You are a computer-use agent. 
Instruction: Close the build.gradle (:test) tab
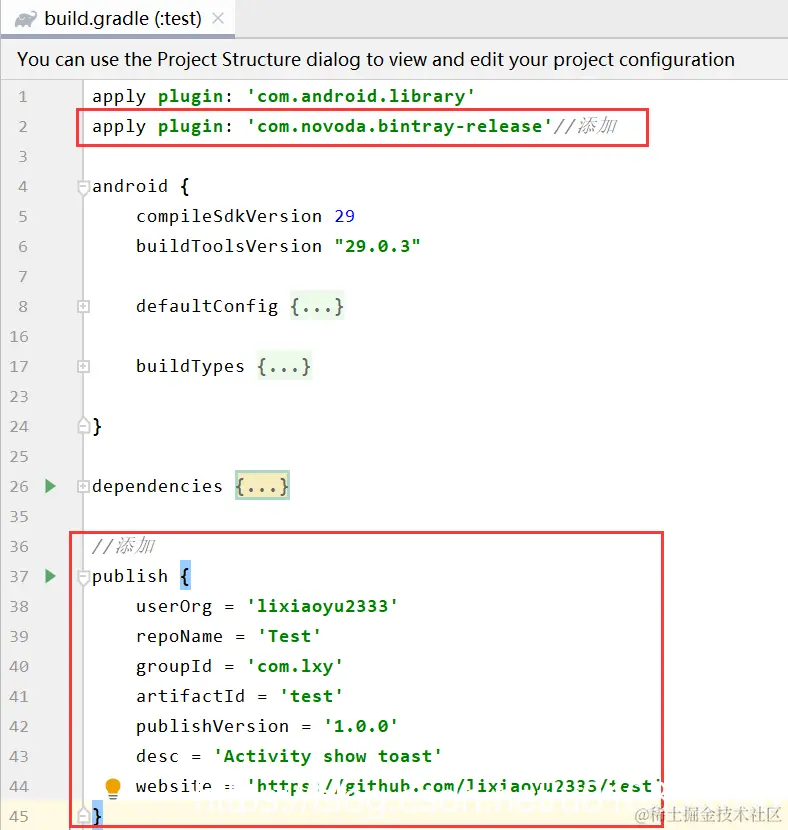[x=218, y=19]
